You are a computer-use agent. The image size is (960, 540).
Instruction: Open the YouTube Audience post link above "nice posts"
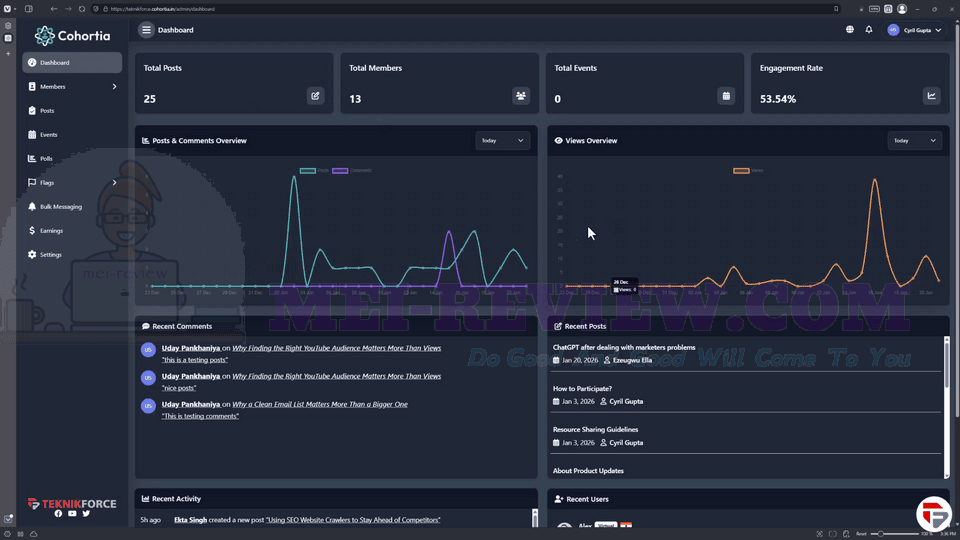point(336,377)
